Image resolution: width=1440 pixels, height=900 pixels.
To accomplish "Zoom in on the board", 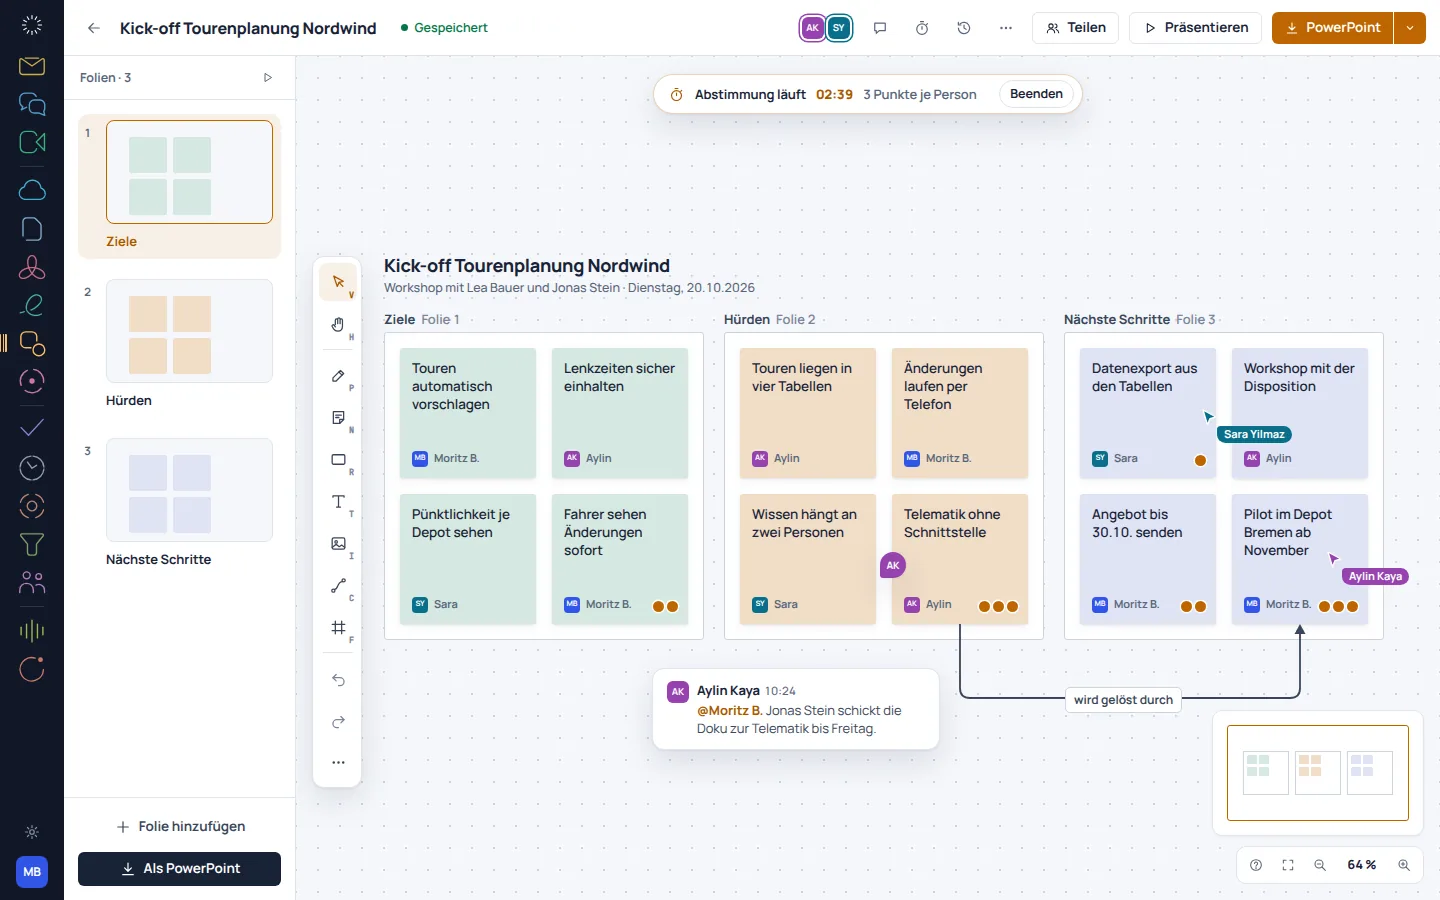I will (x=1404, y=865).
